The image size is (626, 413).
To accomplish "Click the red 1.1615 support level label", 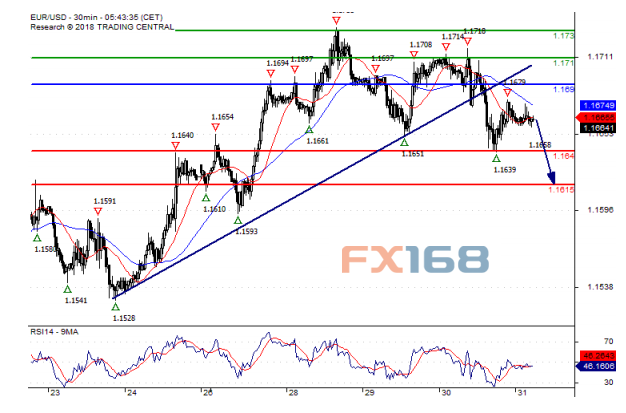I will (x=561, y=190).
